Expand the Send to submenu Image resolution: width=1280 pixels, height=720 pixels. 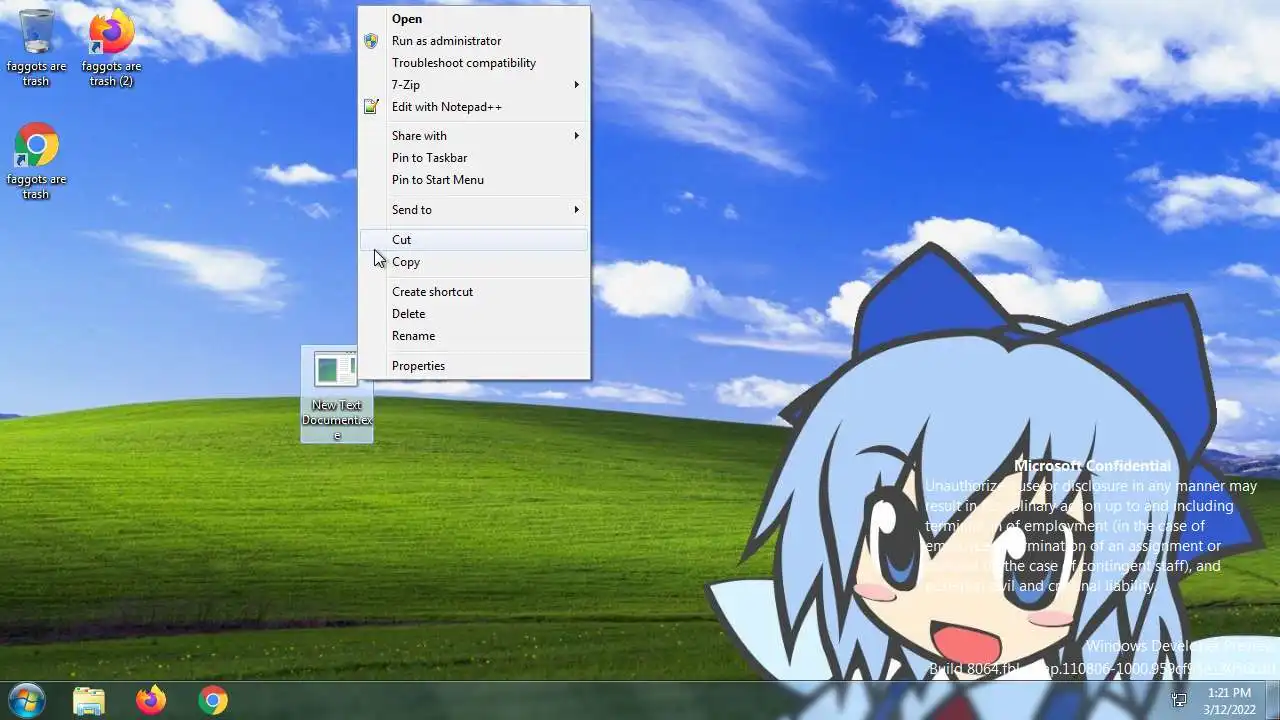click(x=474, y=210)
